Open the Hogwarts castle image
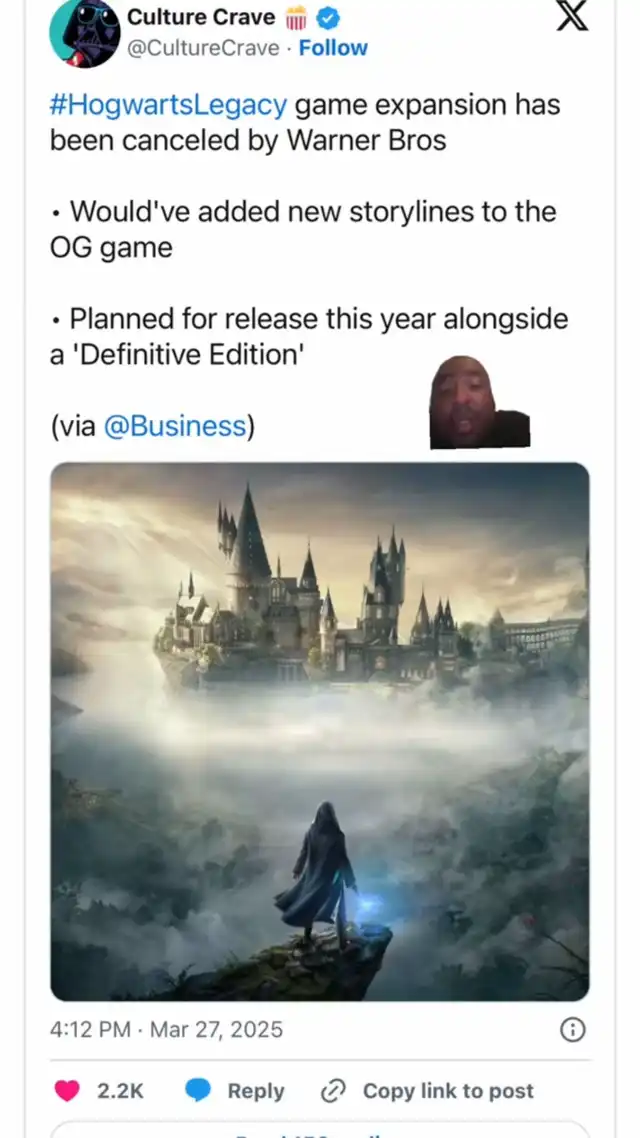 click(x=319, y=732)
